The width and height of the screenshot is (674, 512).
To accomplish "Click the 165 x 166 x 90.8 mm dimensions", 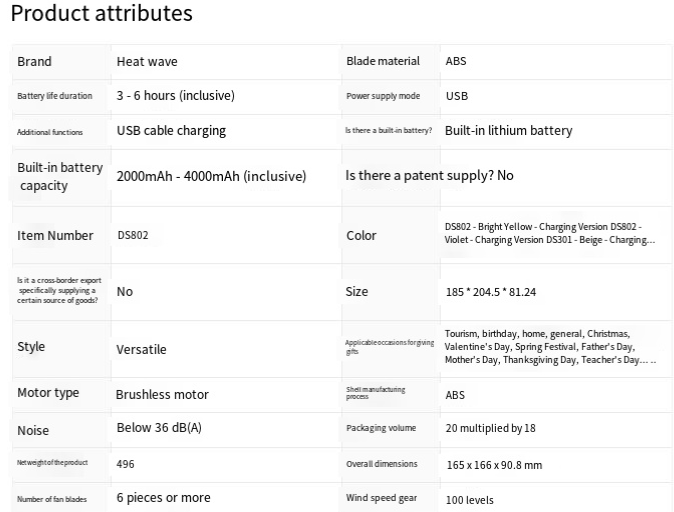I will pyautogui.click(x=494, y=465).
